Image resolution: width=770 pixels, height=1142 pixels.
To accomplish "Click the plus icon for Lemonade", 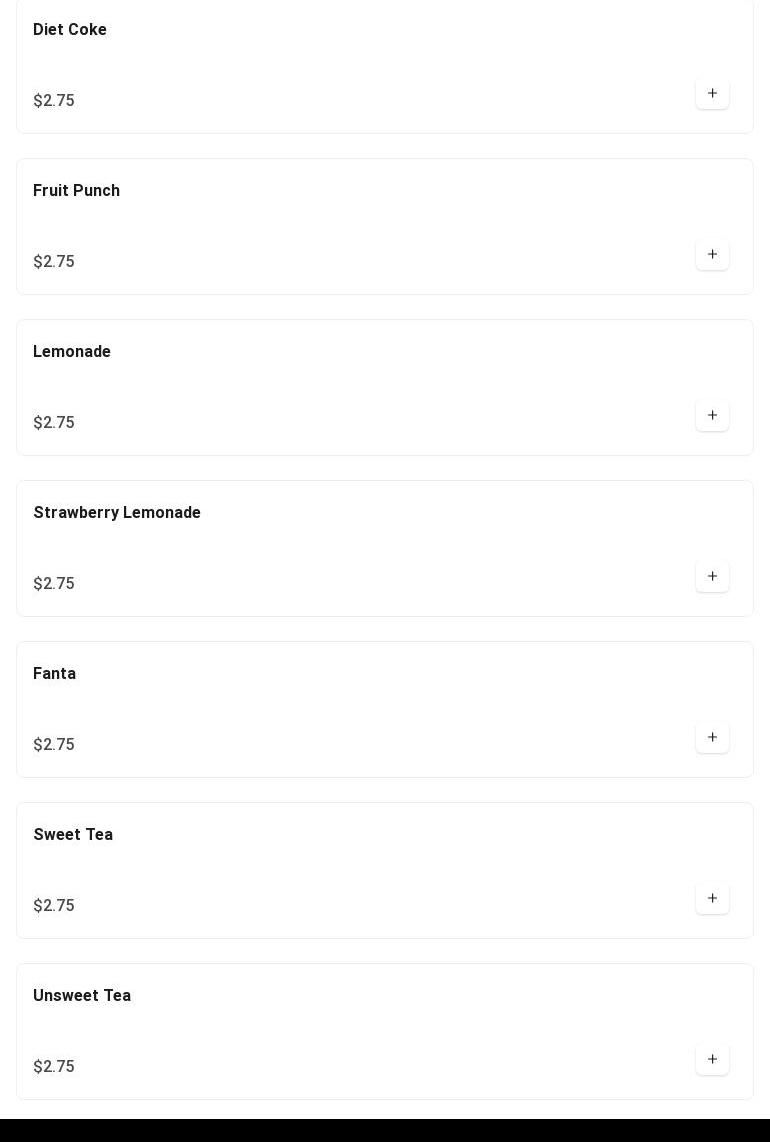I will pos(712,416).
